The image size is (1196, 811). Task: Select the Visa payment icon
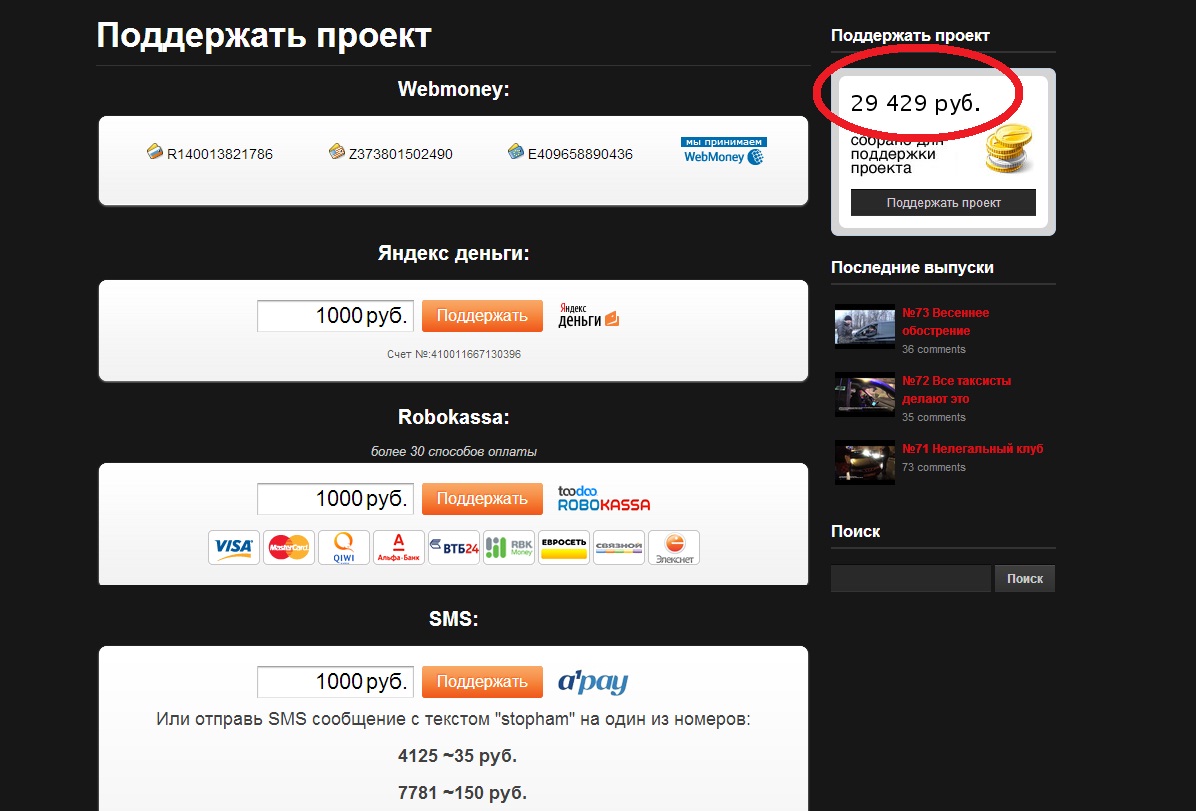coord(234,547)
